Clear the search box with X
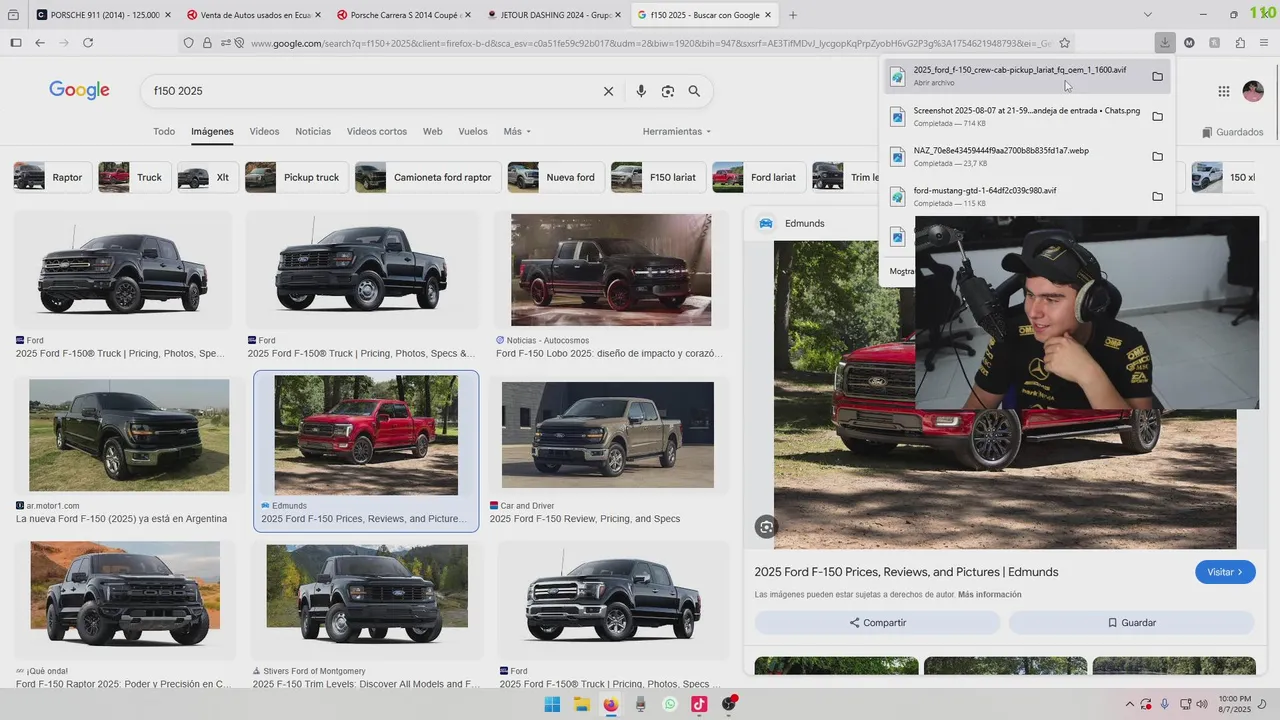 tap(608, 91)
